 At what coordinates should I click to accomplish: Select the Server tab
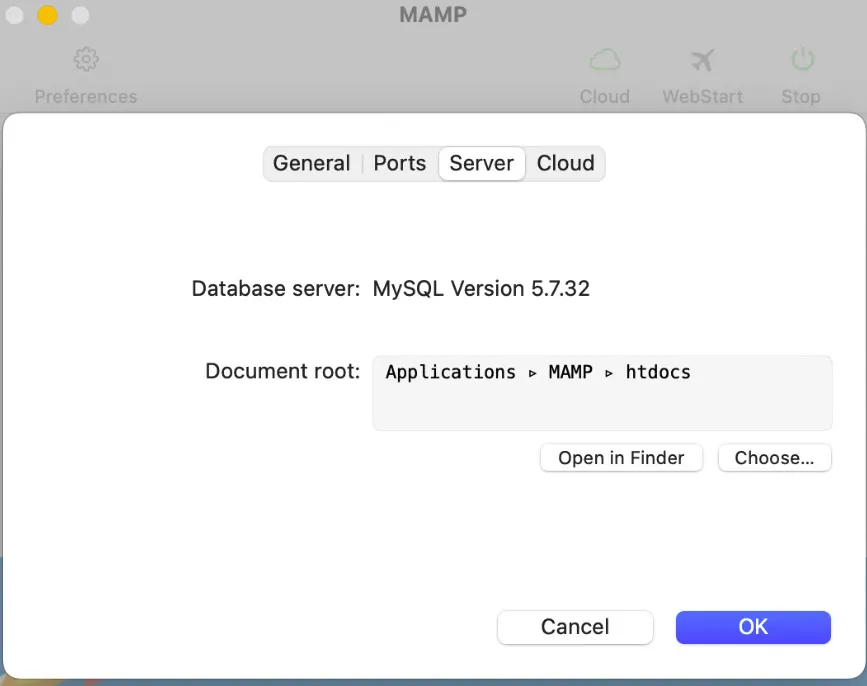(x=481, y=163)
